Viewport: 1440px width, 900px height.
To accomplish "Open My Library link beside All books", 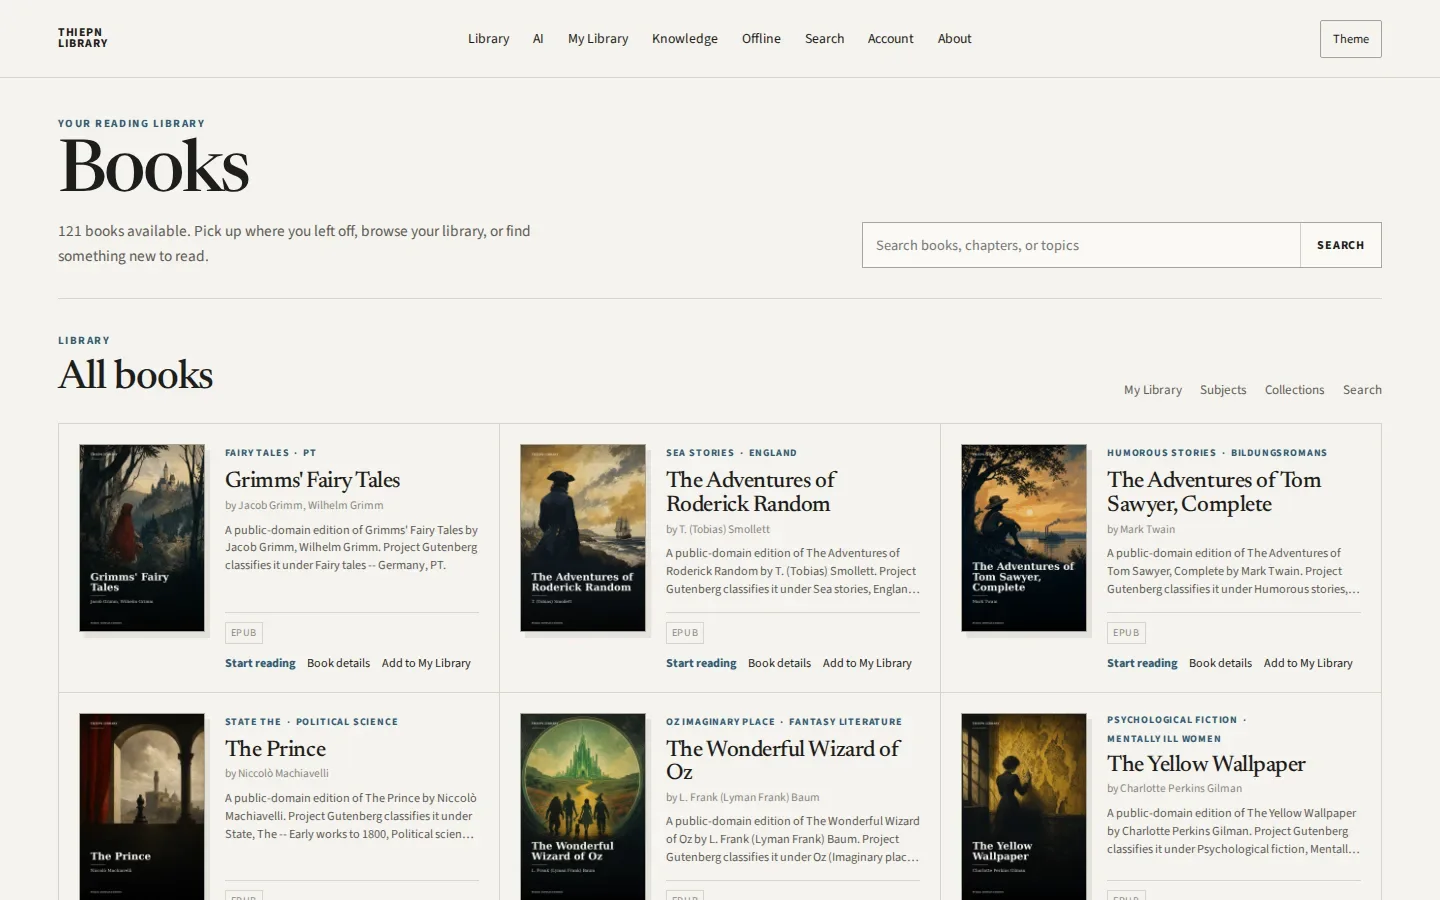I will coord(1152,390).
